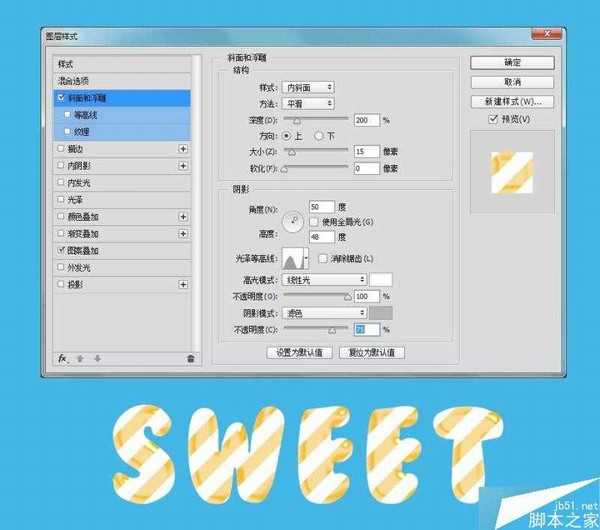The width and height of the screenshot is (600, 530).
Task: Select the 外发光 effect row label
Action: [x=79, y=267]
